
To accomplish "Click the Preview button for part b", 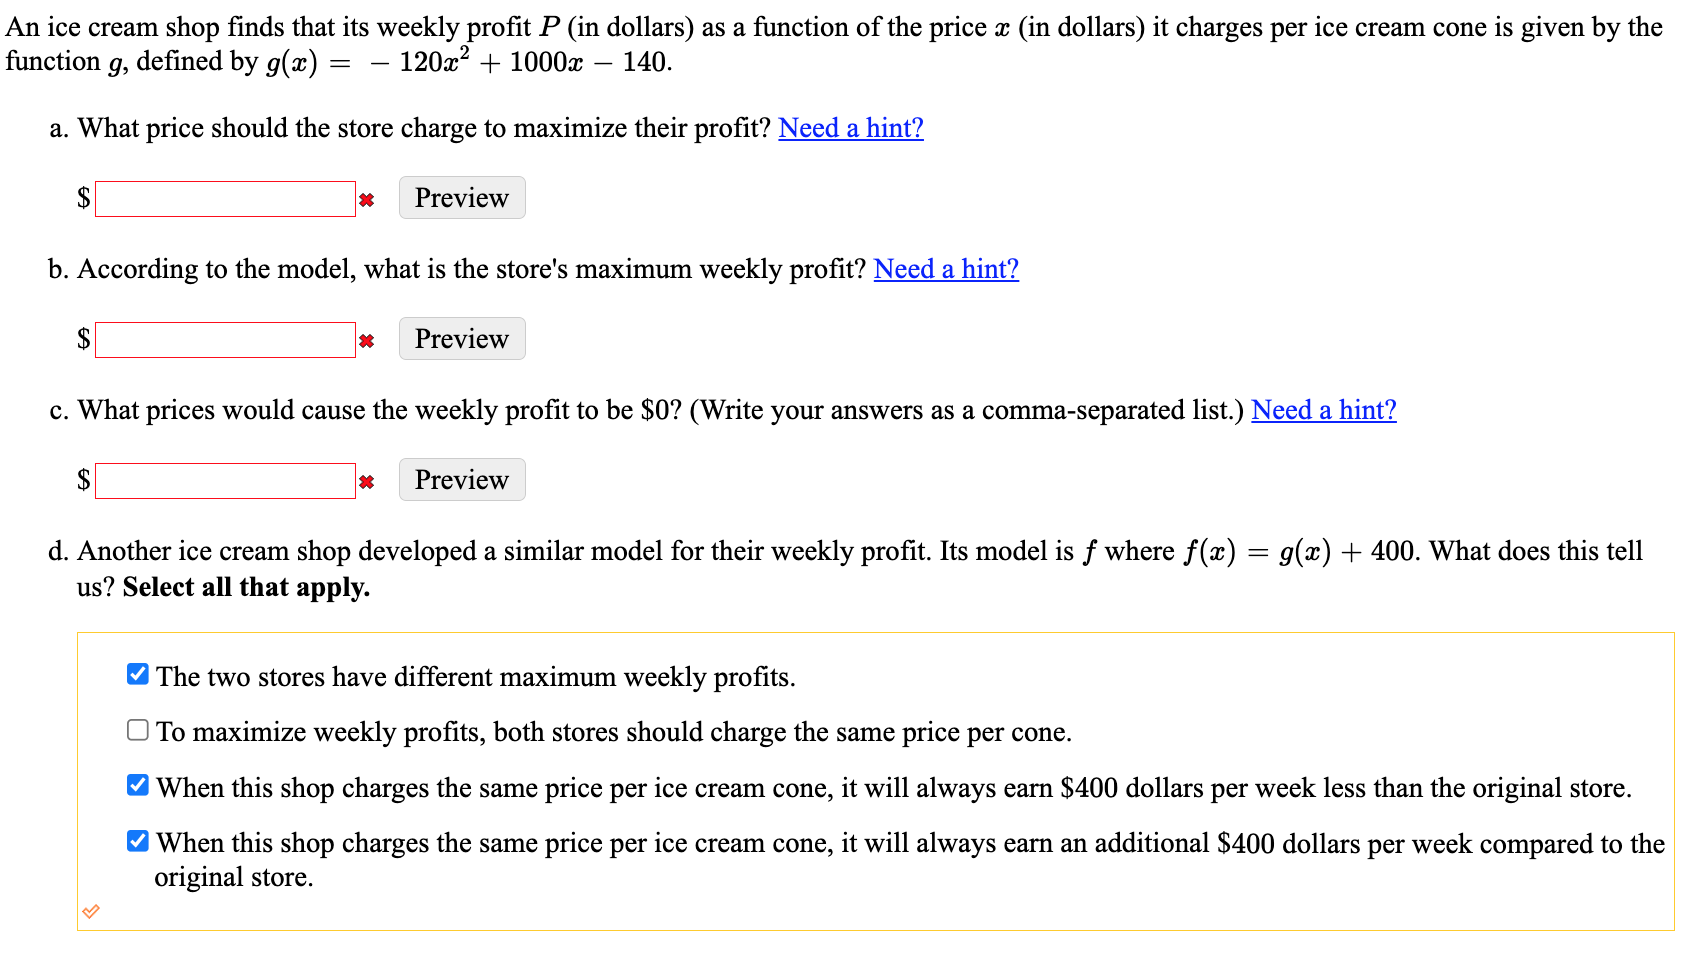I will point(460,338).
